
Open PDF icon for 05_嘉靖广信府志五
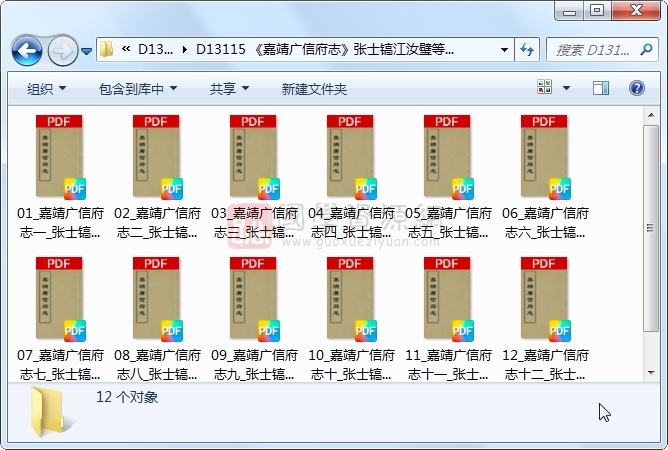point(449,157)
